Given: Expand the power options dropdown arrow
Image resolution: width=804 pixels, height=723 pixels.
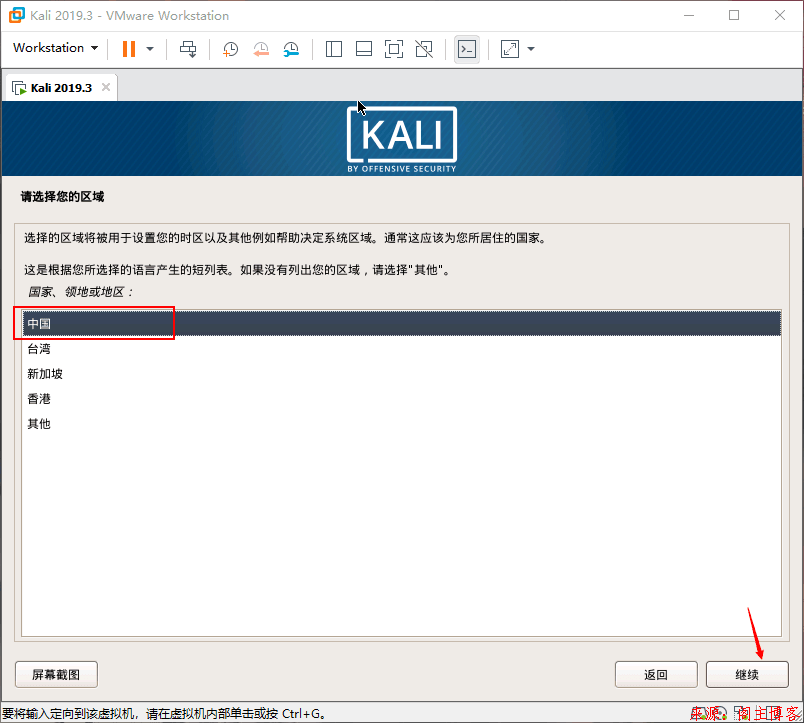Looking at the screenshot, I should 150,49.
